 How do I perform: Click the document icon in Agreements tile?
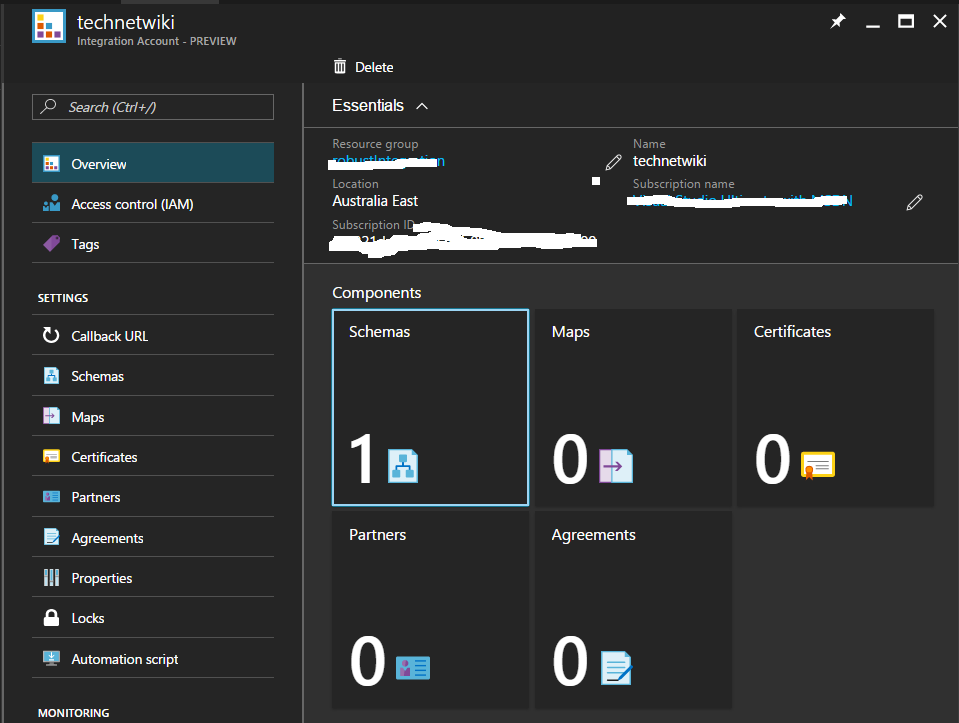pos(616,668)
